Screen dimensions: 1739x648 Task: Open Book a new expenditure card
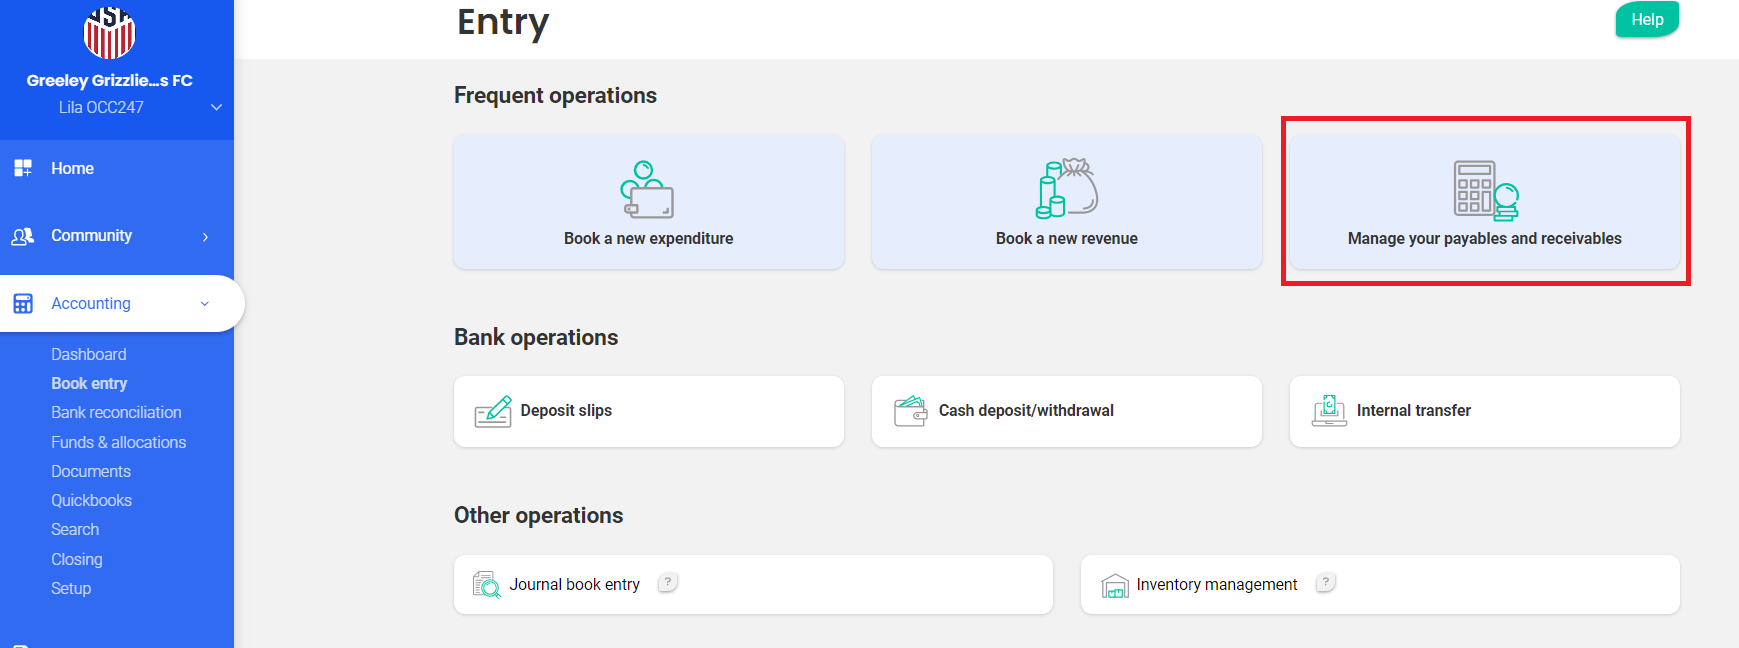(x=648, y=202)
